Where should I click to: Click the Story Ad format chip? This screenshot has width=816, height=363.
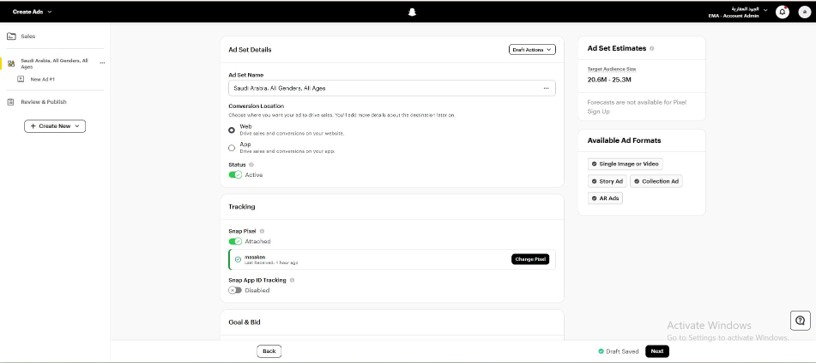coord(607,181)
